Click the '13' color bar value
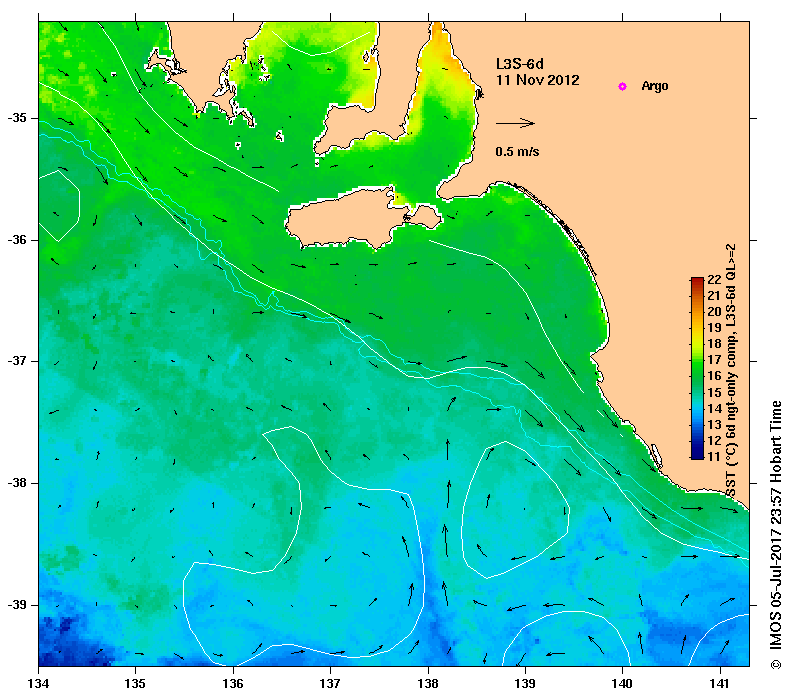Screen dimensions: 791x700 click(x=714, y=425)
